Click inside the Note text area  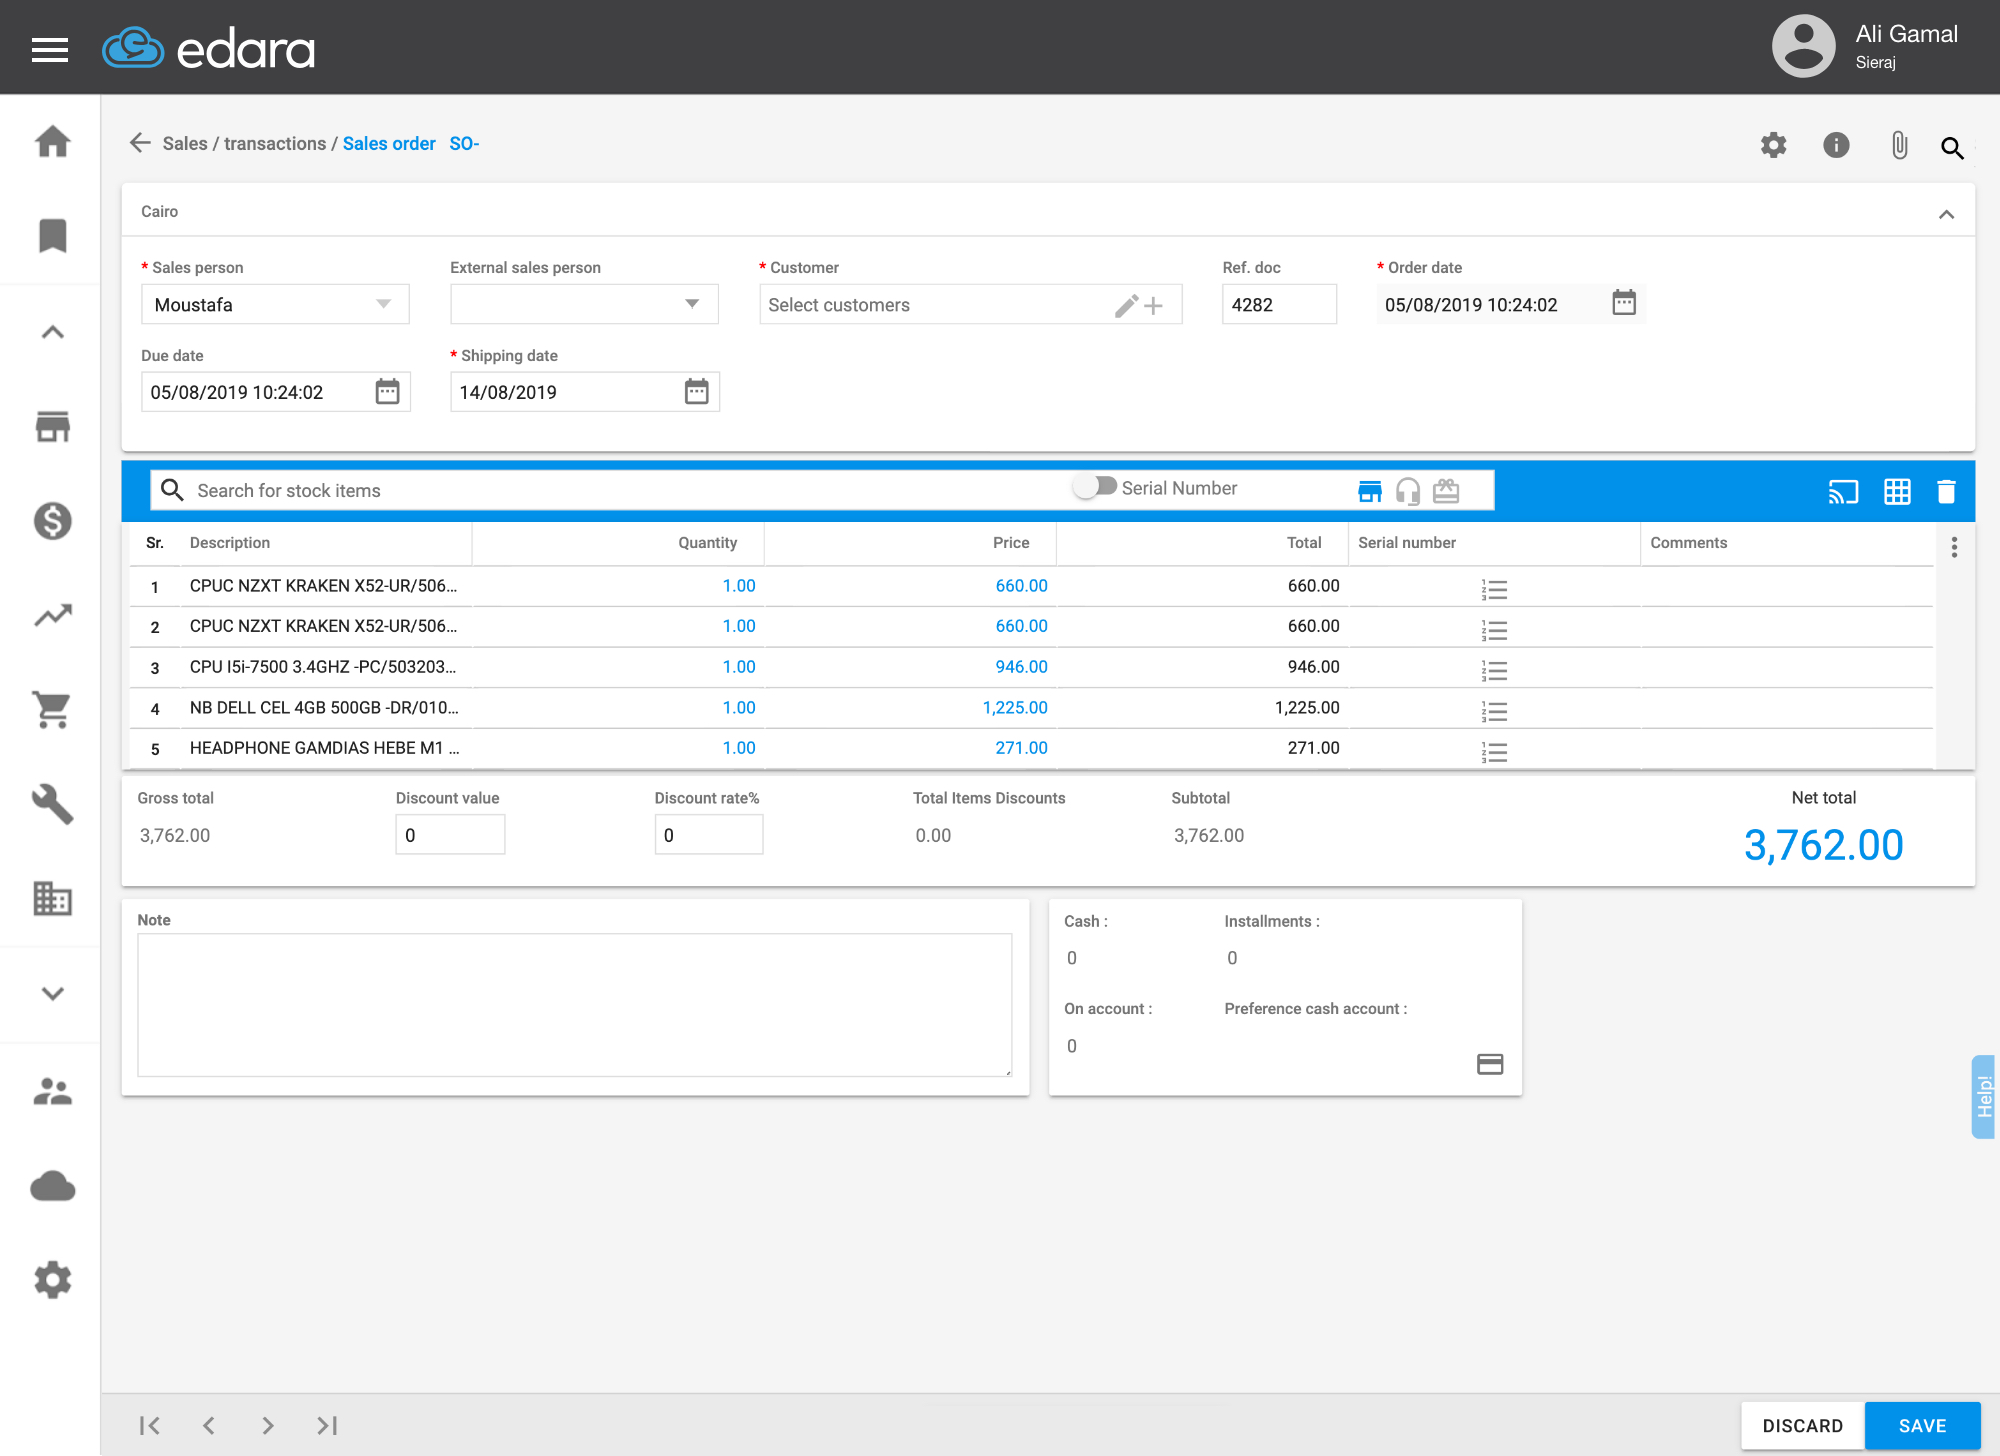pos(575,1004)
